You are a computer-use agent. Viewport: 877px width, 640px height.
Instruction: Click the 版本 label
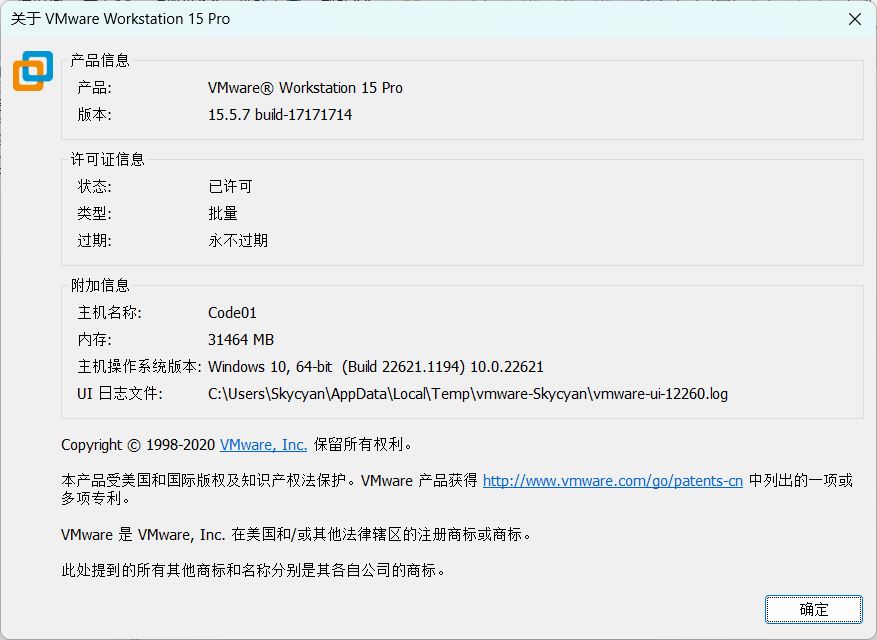click(x=95, y=115)
